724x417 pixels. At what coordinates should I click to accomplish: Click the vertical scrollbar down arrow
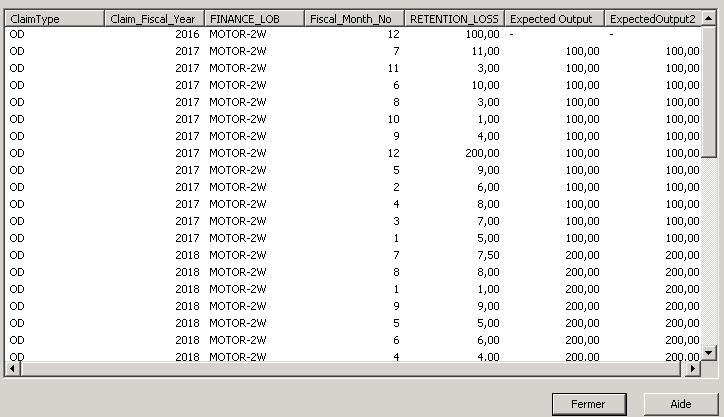point(709,353)
